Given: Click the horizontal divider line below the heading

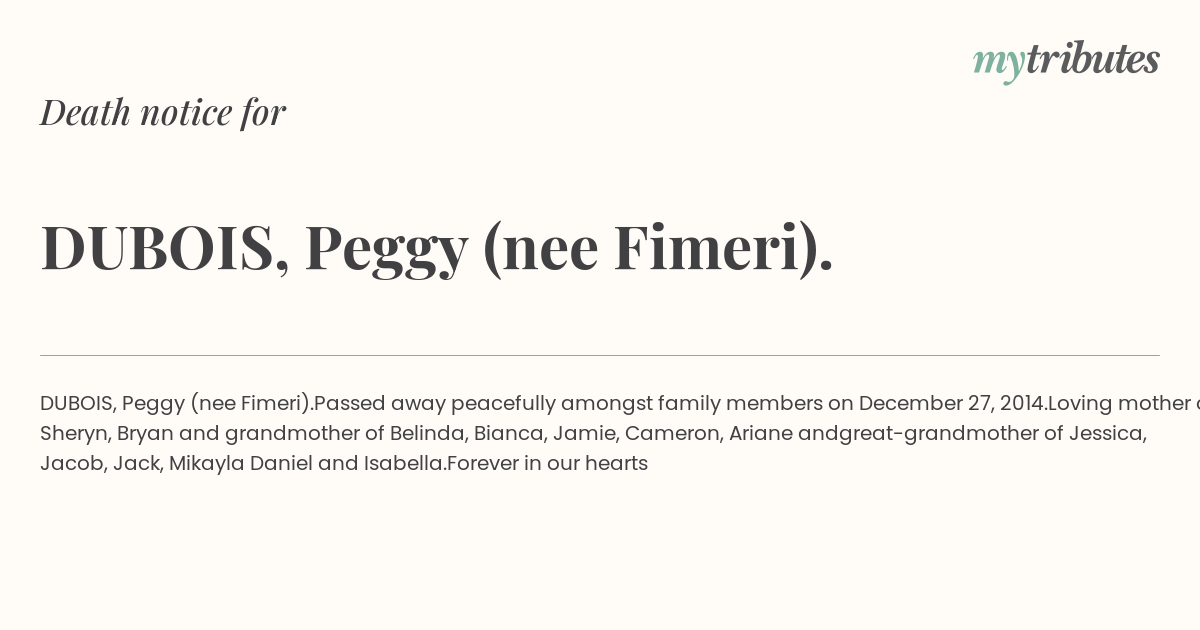Looking at the screenshot, I should point(600,355).
